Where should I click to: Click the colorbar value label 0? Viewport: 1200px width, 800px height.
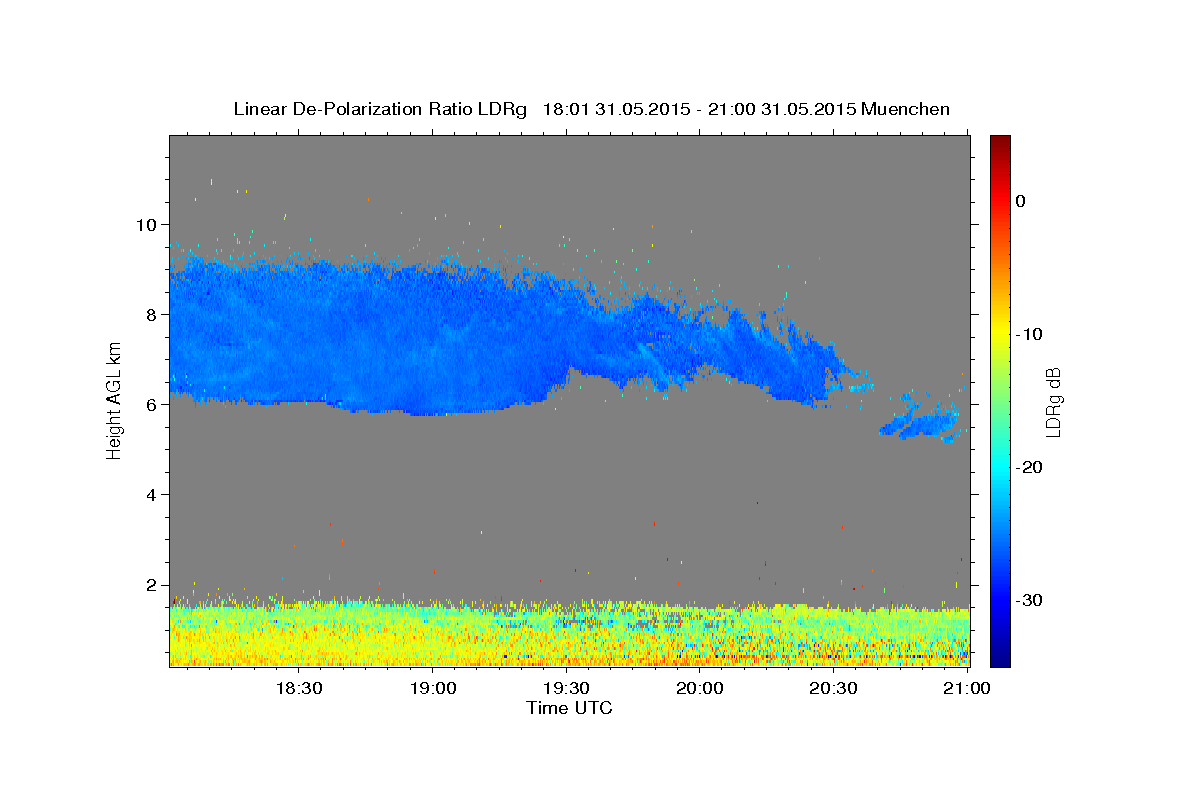(1020, 201)
